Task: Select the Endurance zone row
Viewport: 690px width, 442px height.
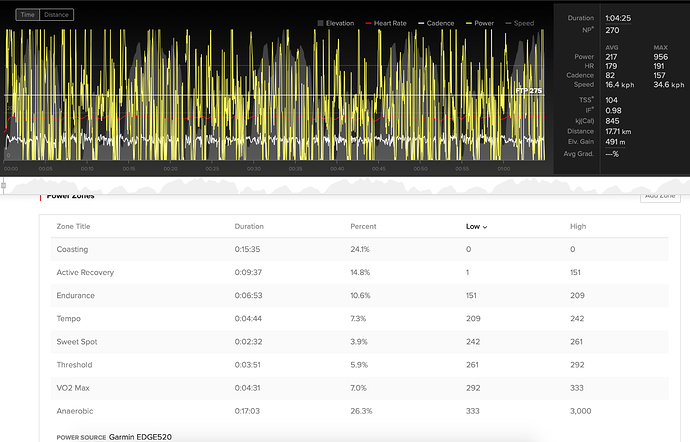Action: click(x=360, y=295)
